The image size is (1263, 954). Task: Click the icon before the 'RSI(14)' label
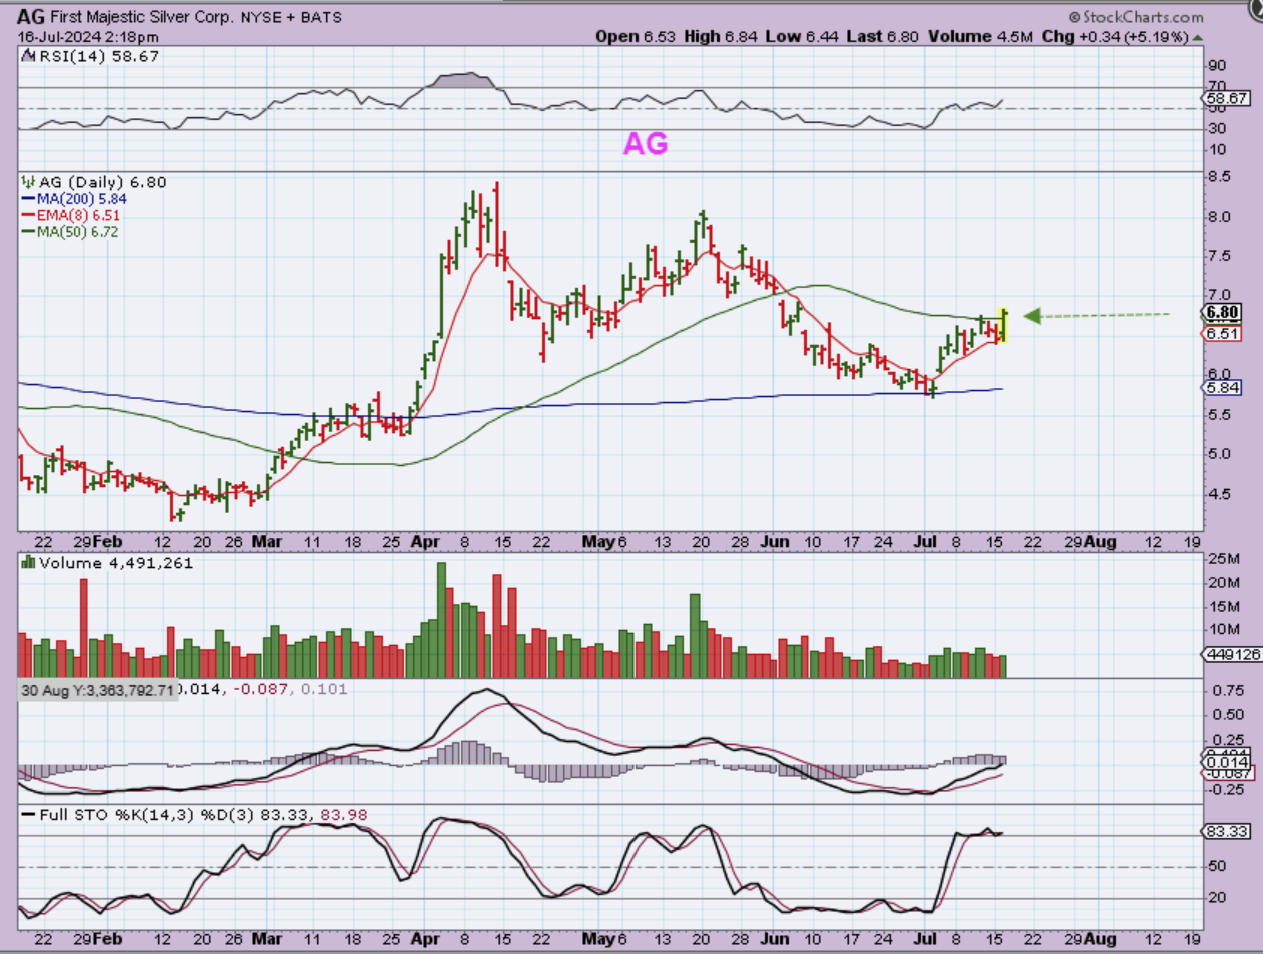coord(28,56)
